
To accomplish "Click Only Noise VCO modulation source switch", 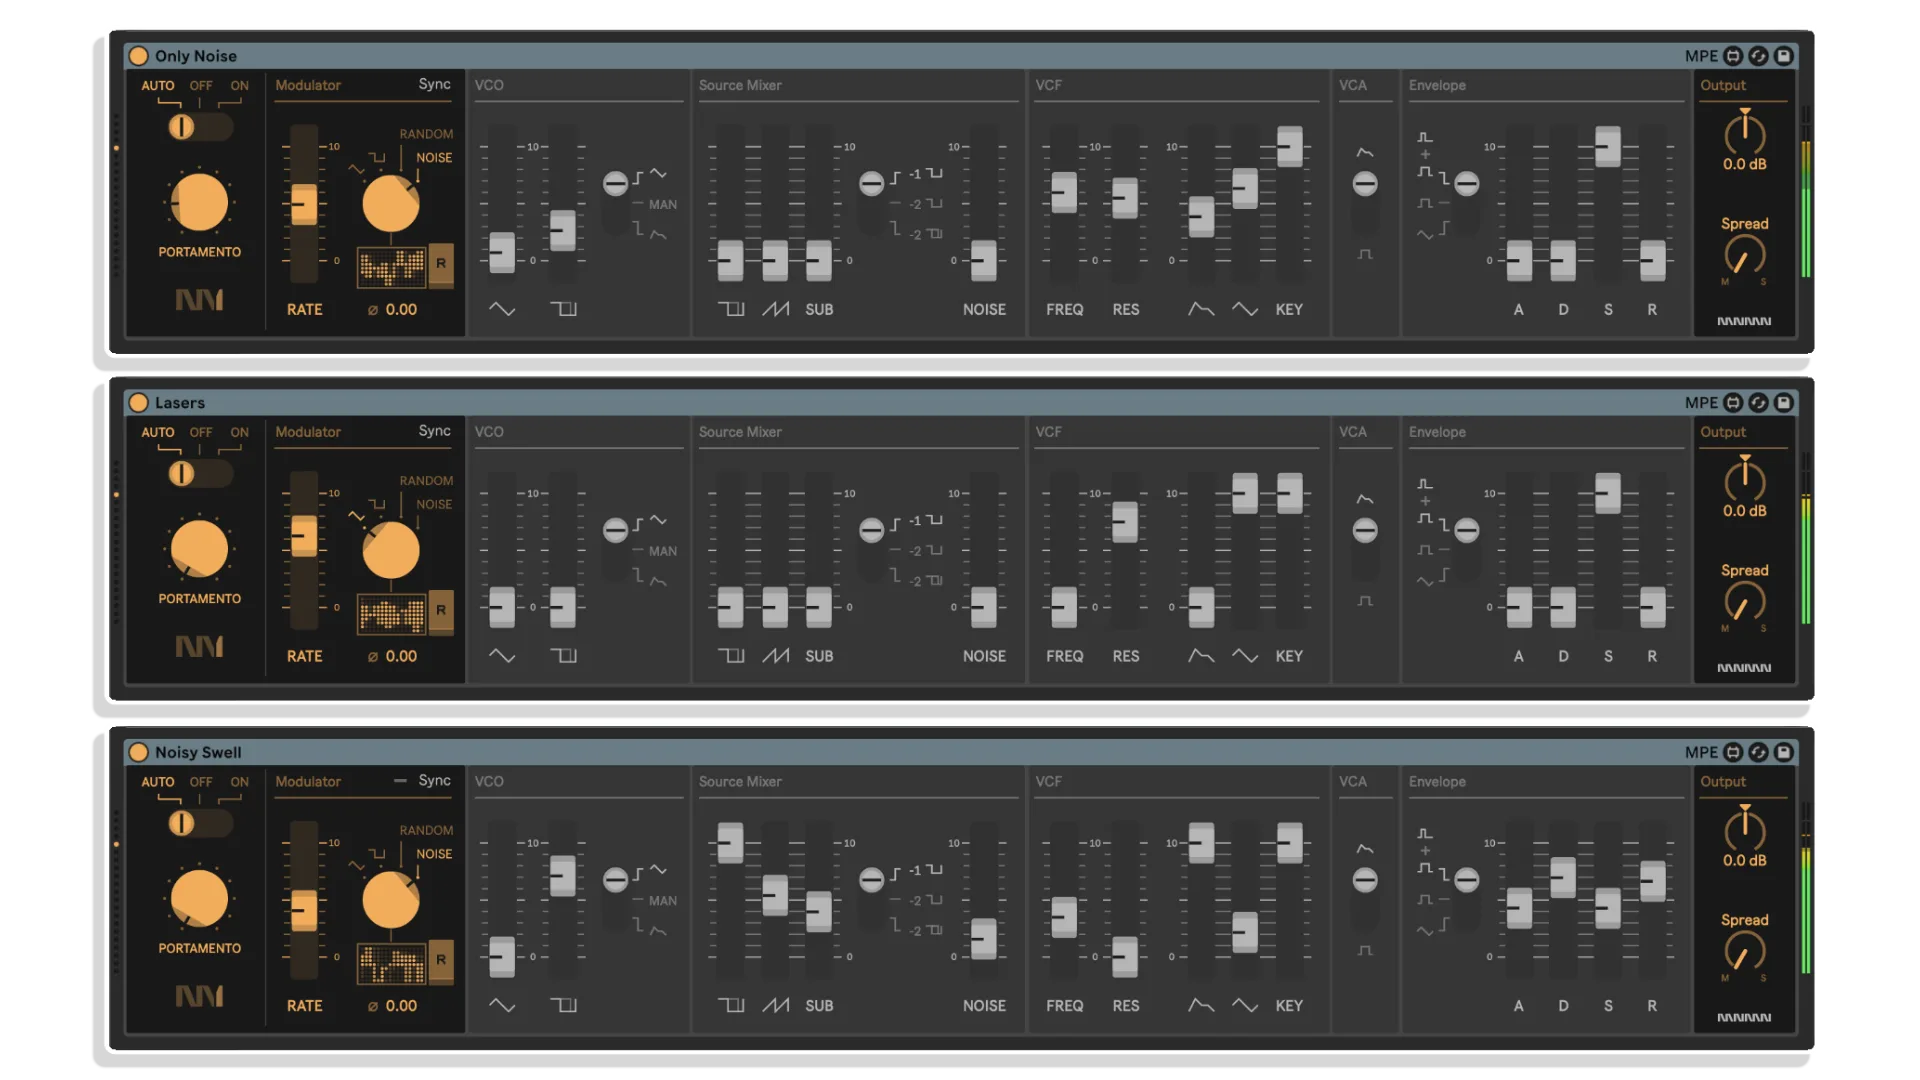I will click(615, 183).
